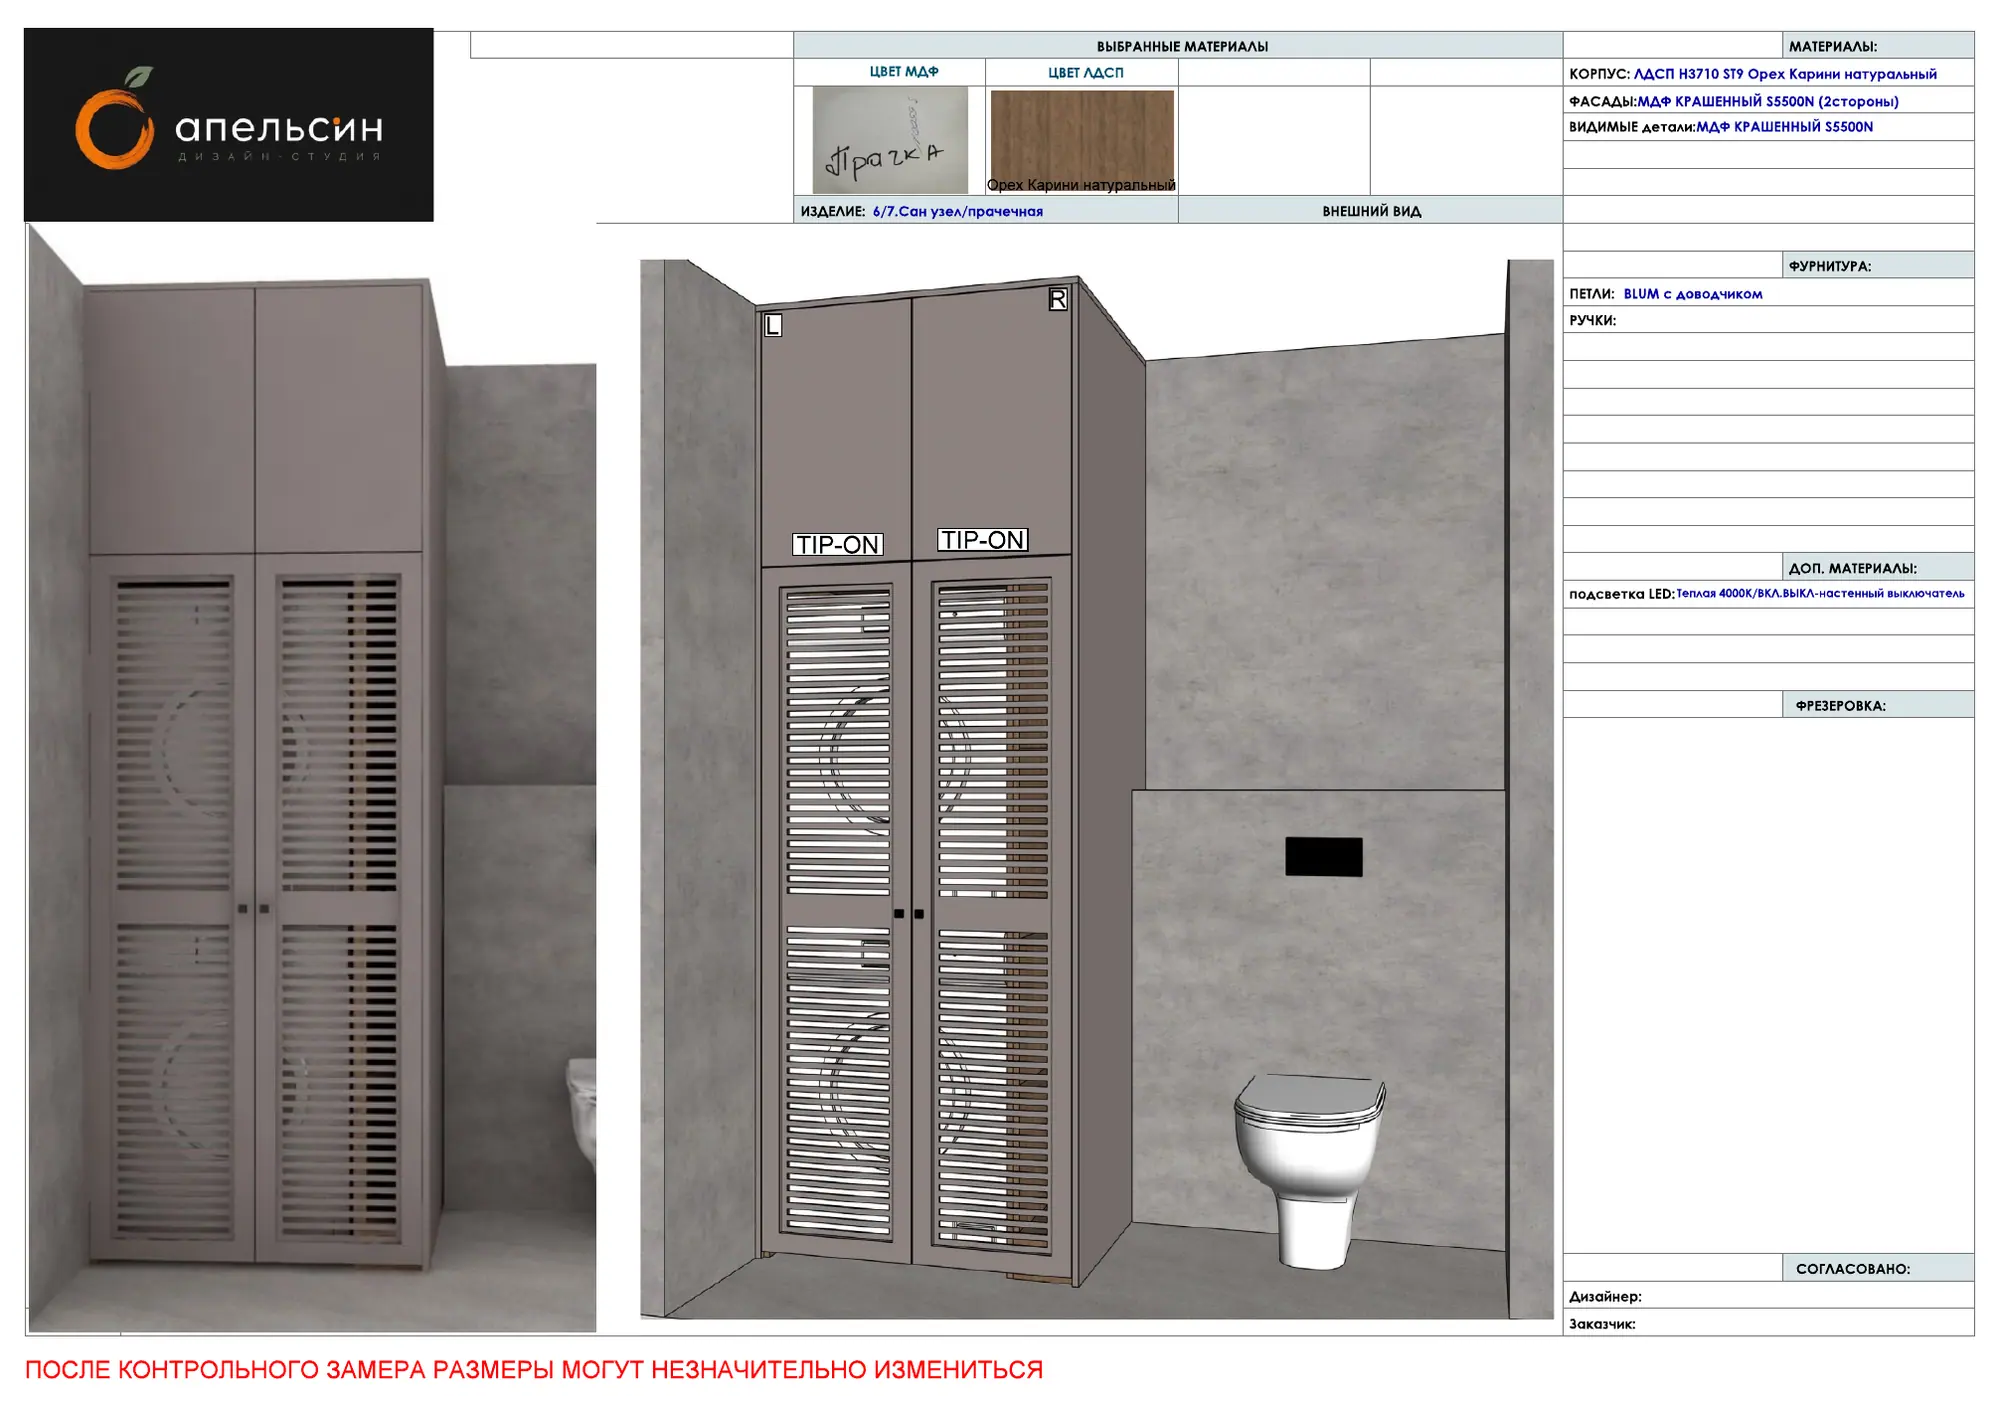Image resolution: width=2000 pixels, height=1415 pixels.
Task: Open the left rendered cabinet view
Action: pos(312,779)
